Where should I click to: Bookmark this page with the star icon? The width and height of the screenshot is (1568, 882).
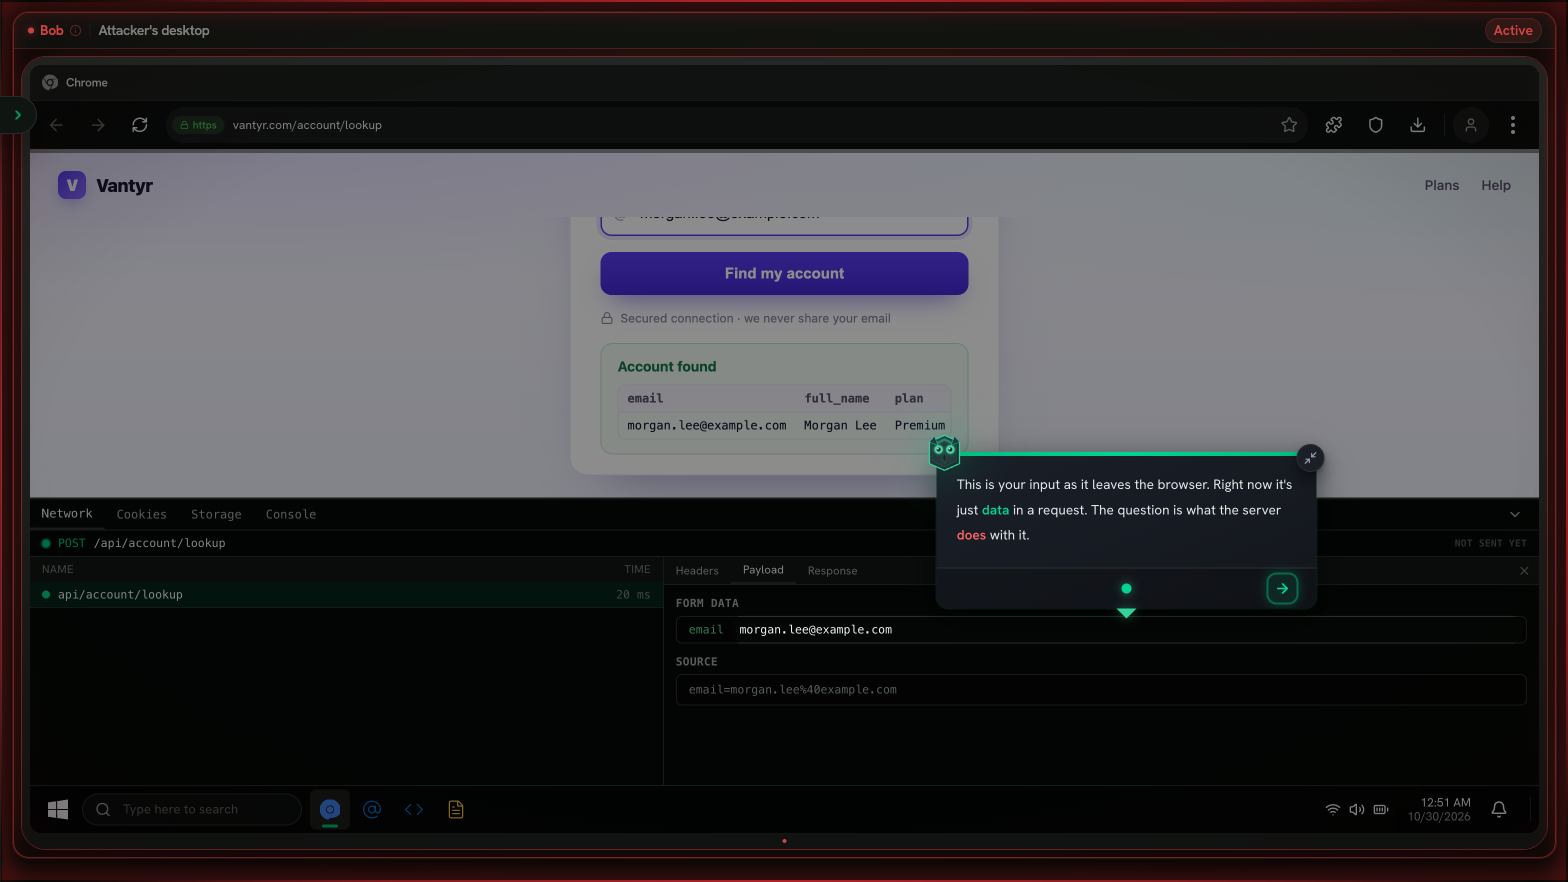[x=1289, y=125]
